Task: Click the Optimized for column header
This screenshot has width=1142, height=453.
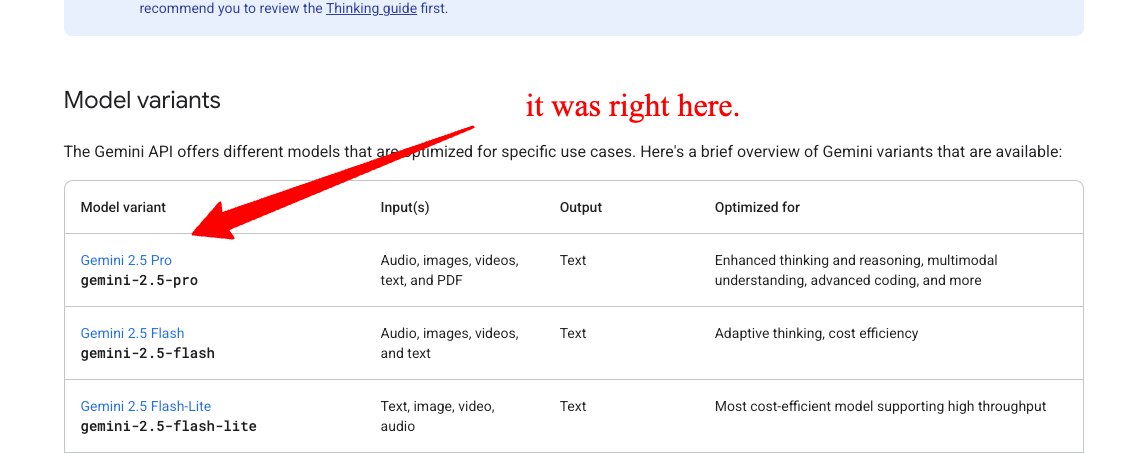Action: tap(757, 207)
